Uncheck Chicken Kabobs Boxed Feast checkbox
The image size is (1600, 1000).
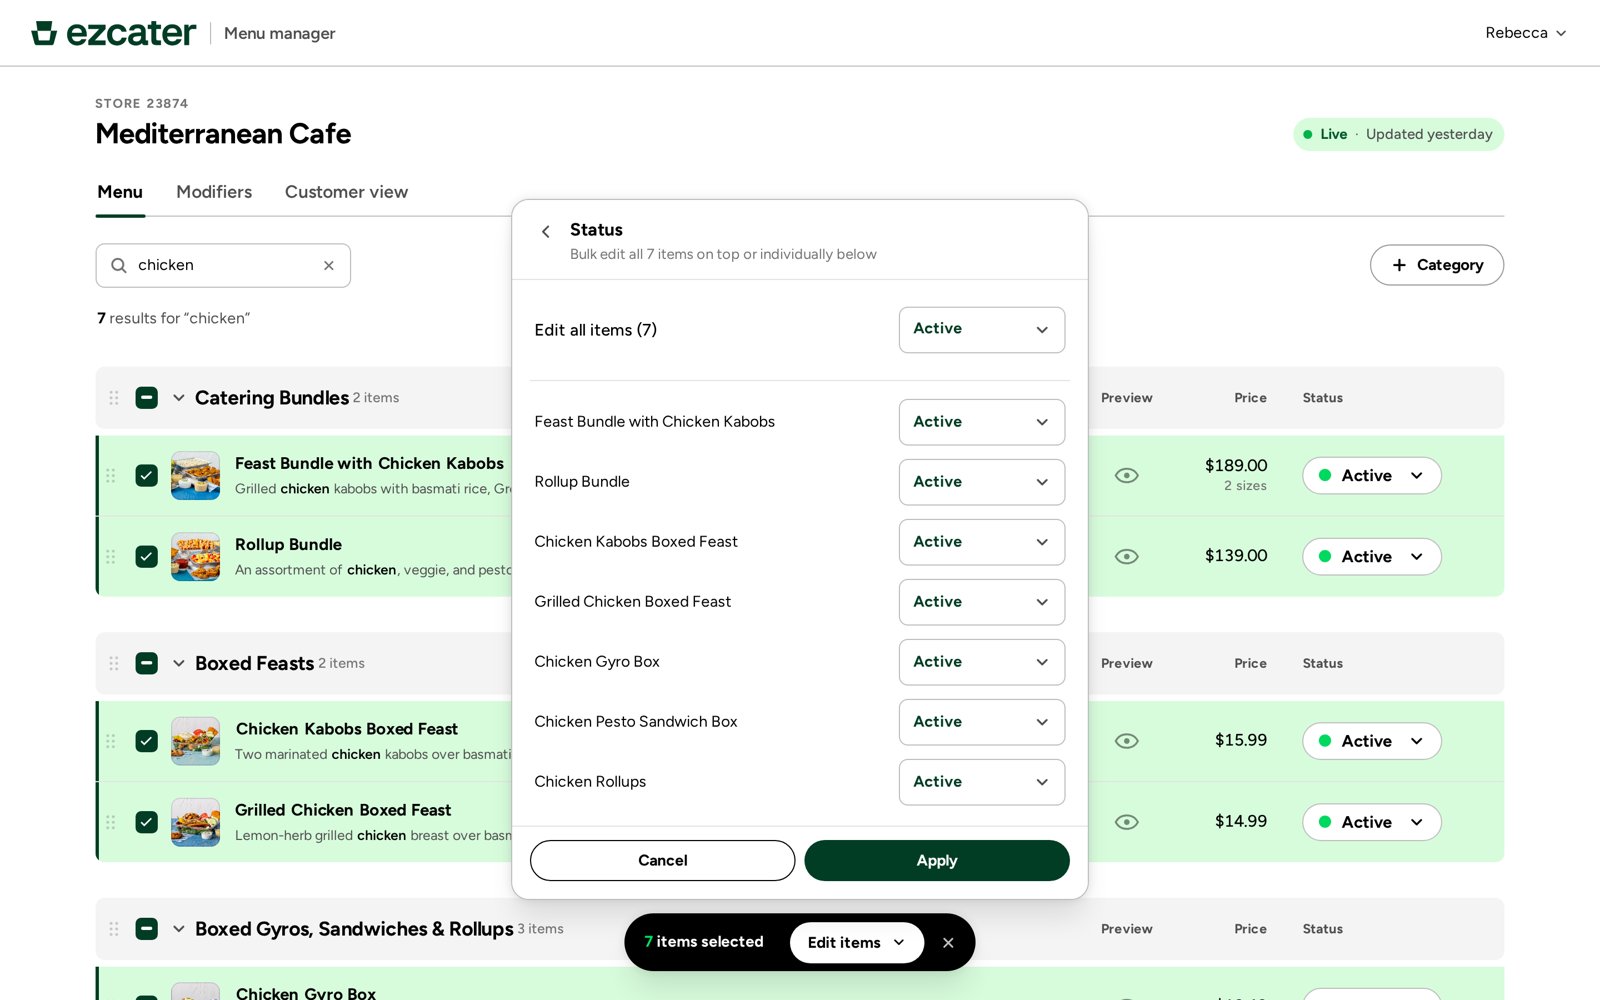click(x=147, y=741)
